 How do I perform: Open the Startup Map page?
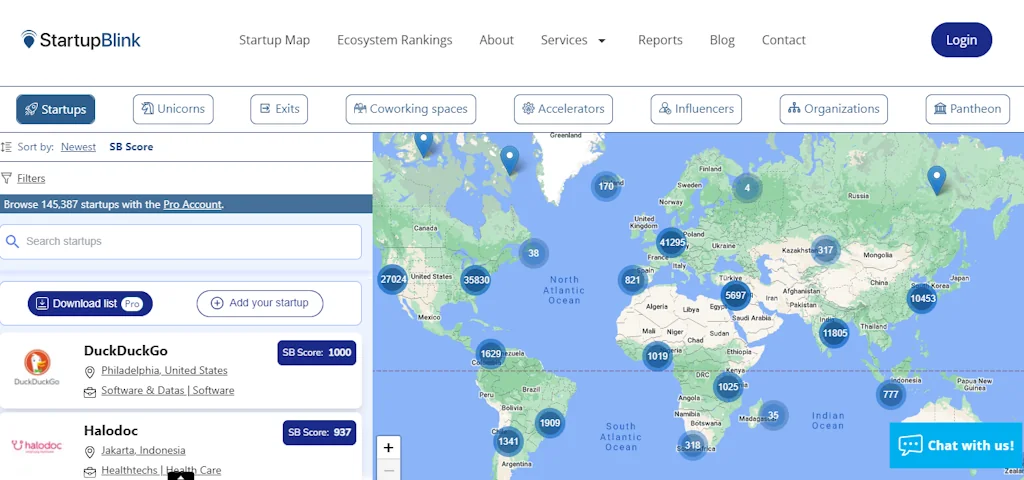pyautogui.click(x=274, y=40)
